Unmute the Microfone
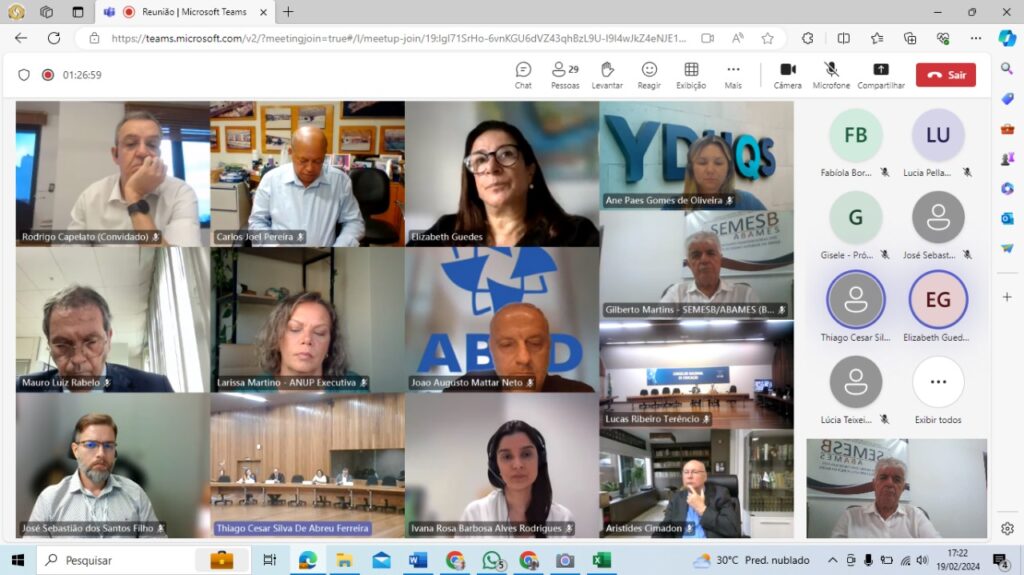 coord(831,74)
